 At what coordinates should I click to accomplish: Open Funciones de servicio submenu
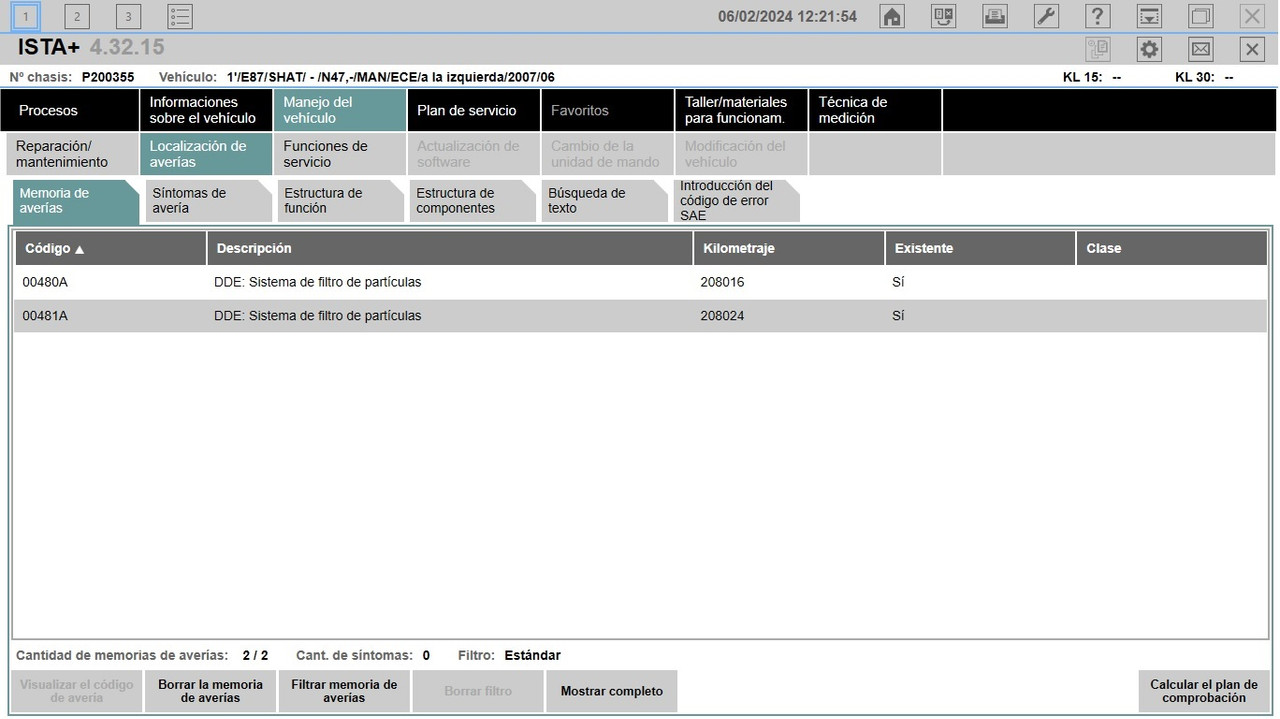click(x=340, y=154)
